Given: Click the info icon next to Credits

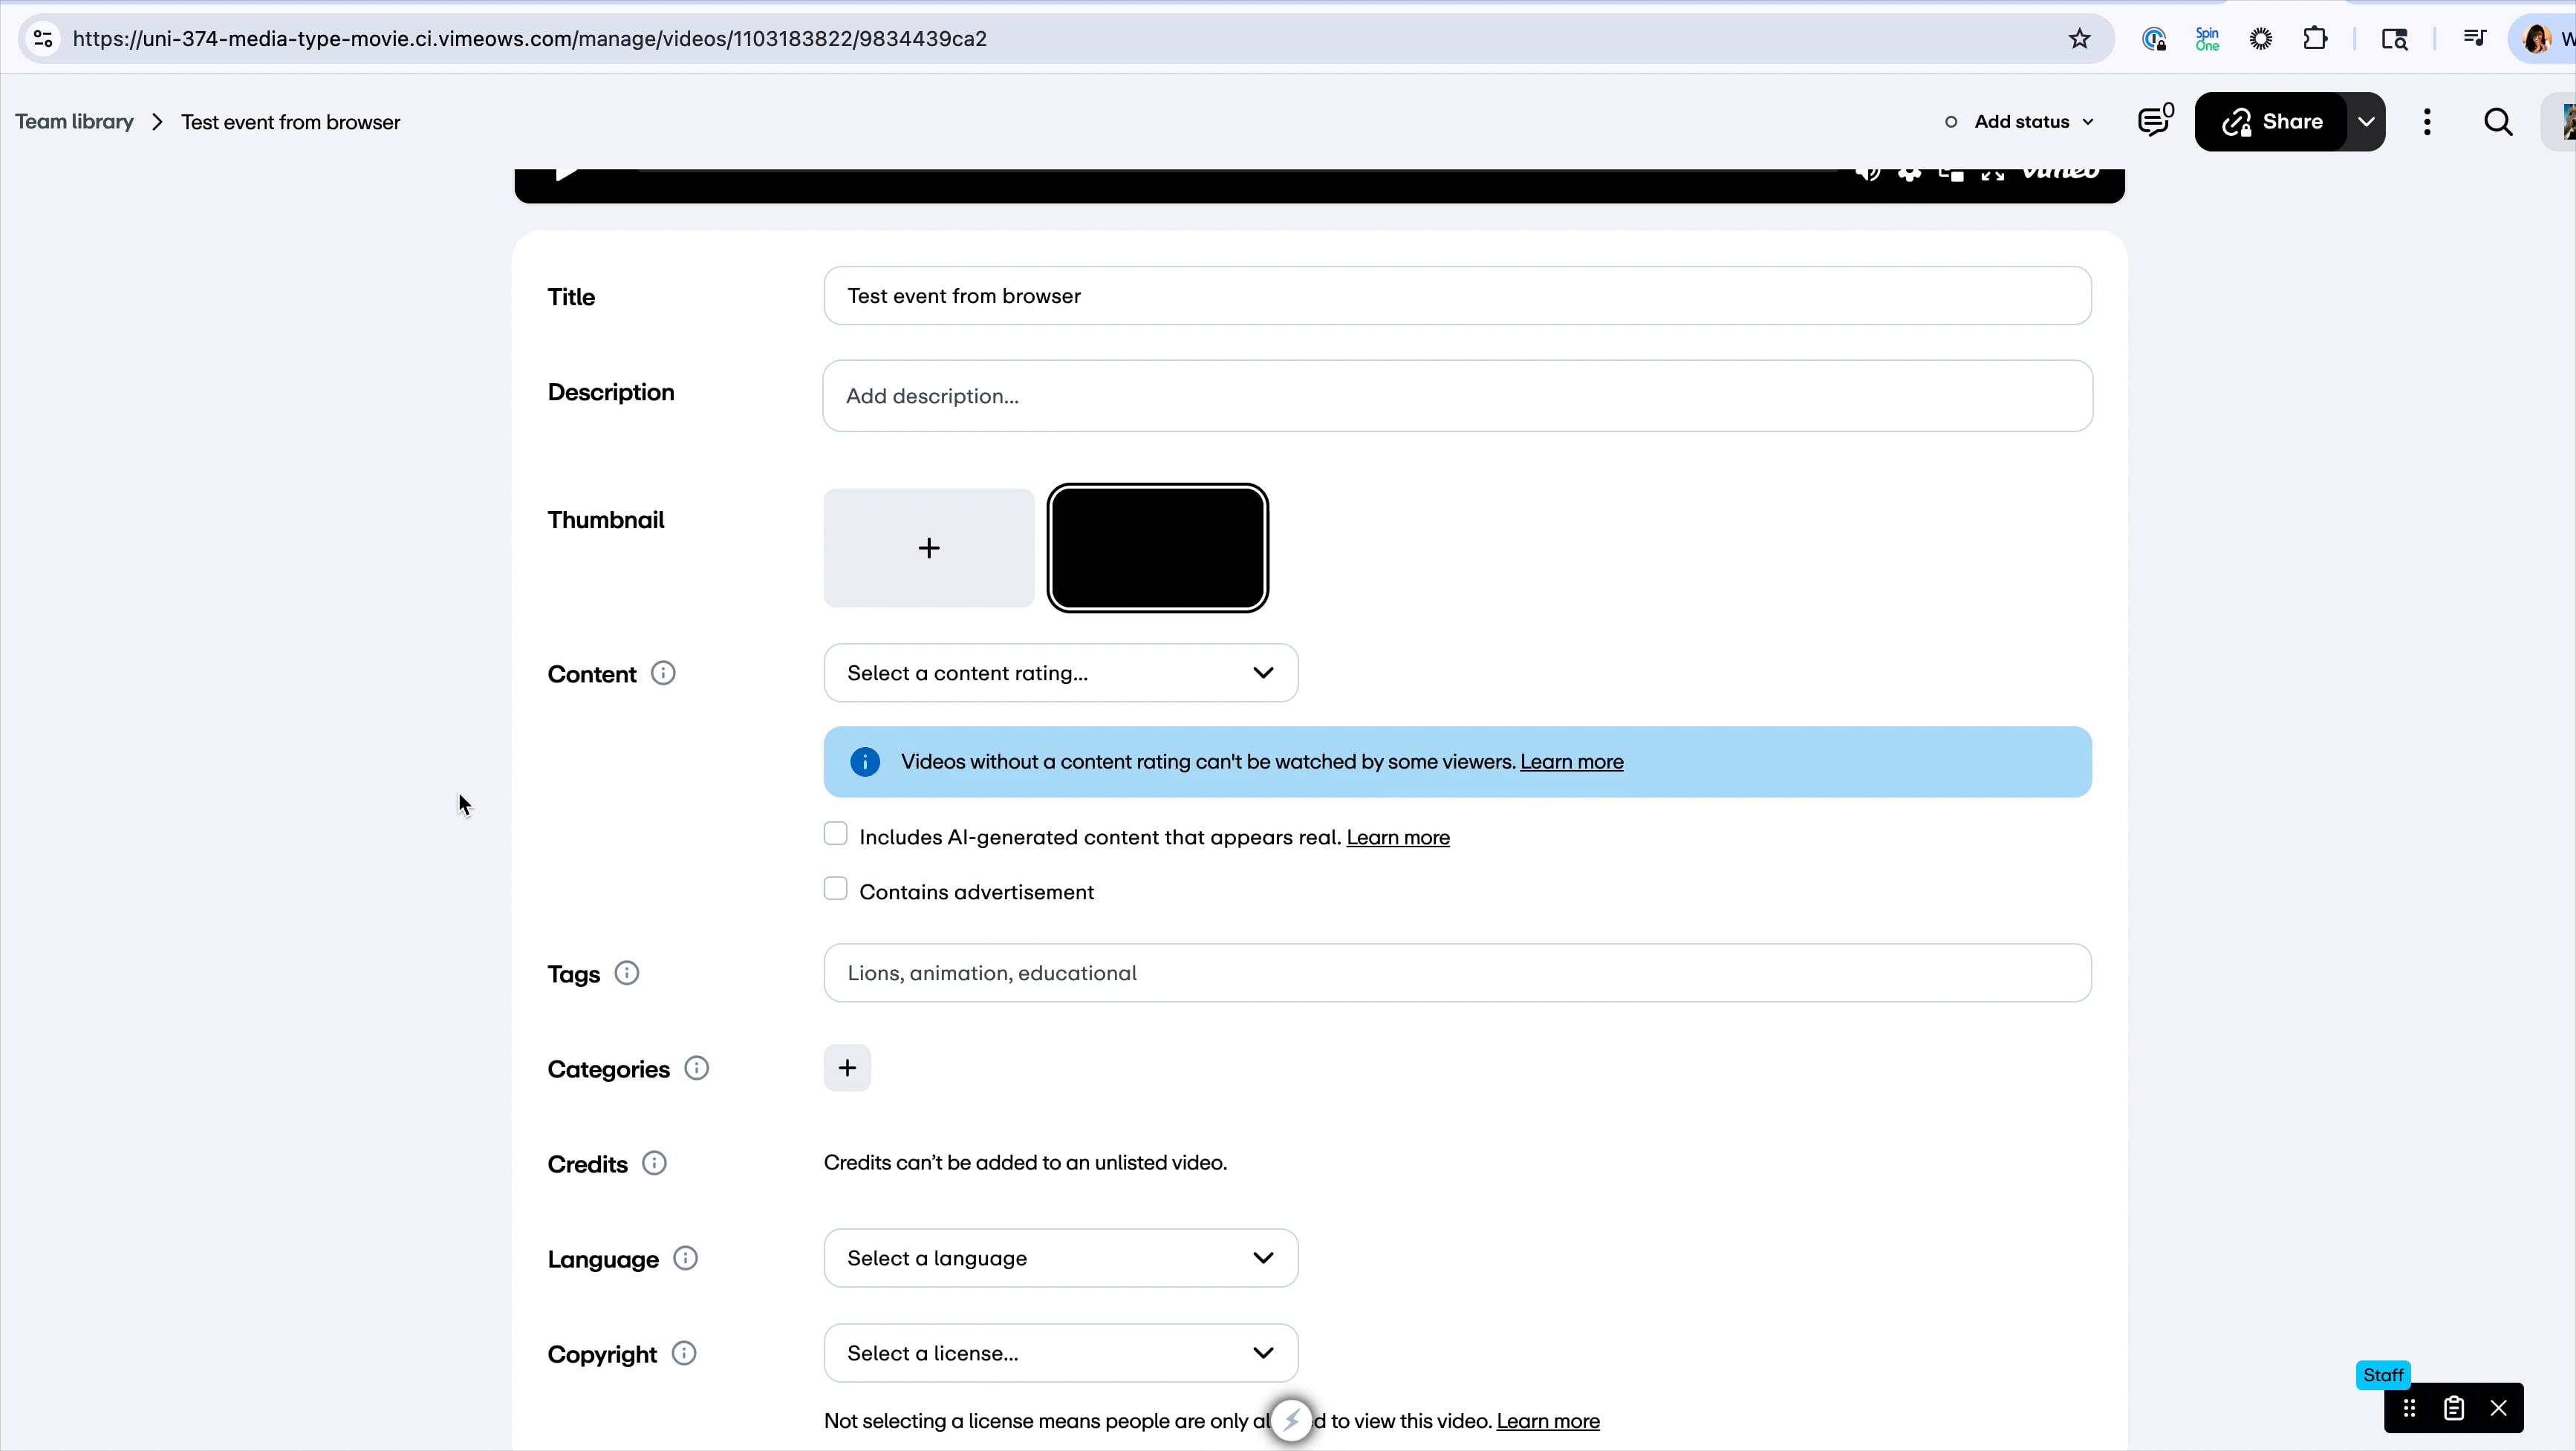Looking at the screenshot, I should [x=654, y=1163].
